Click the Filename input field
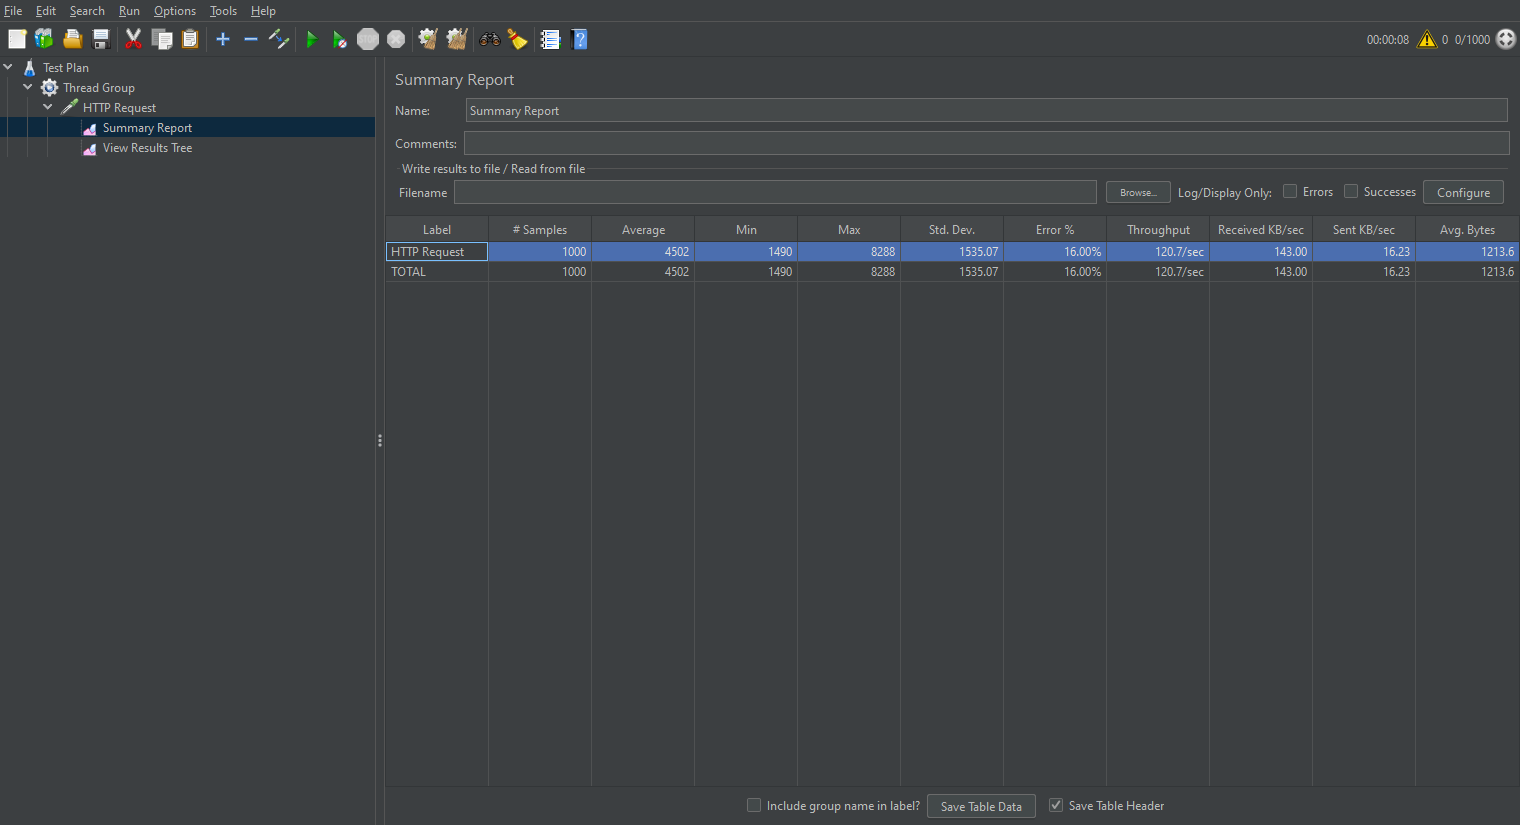1520x825 pixels. coord(775,192)
